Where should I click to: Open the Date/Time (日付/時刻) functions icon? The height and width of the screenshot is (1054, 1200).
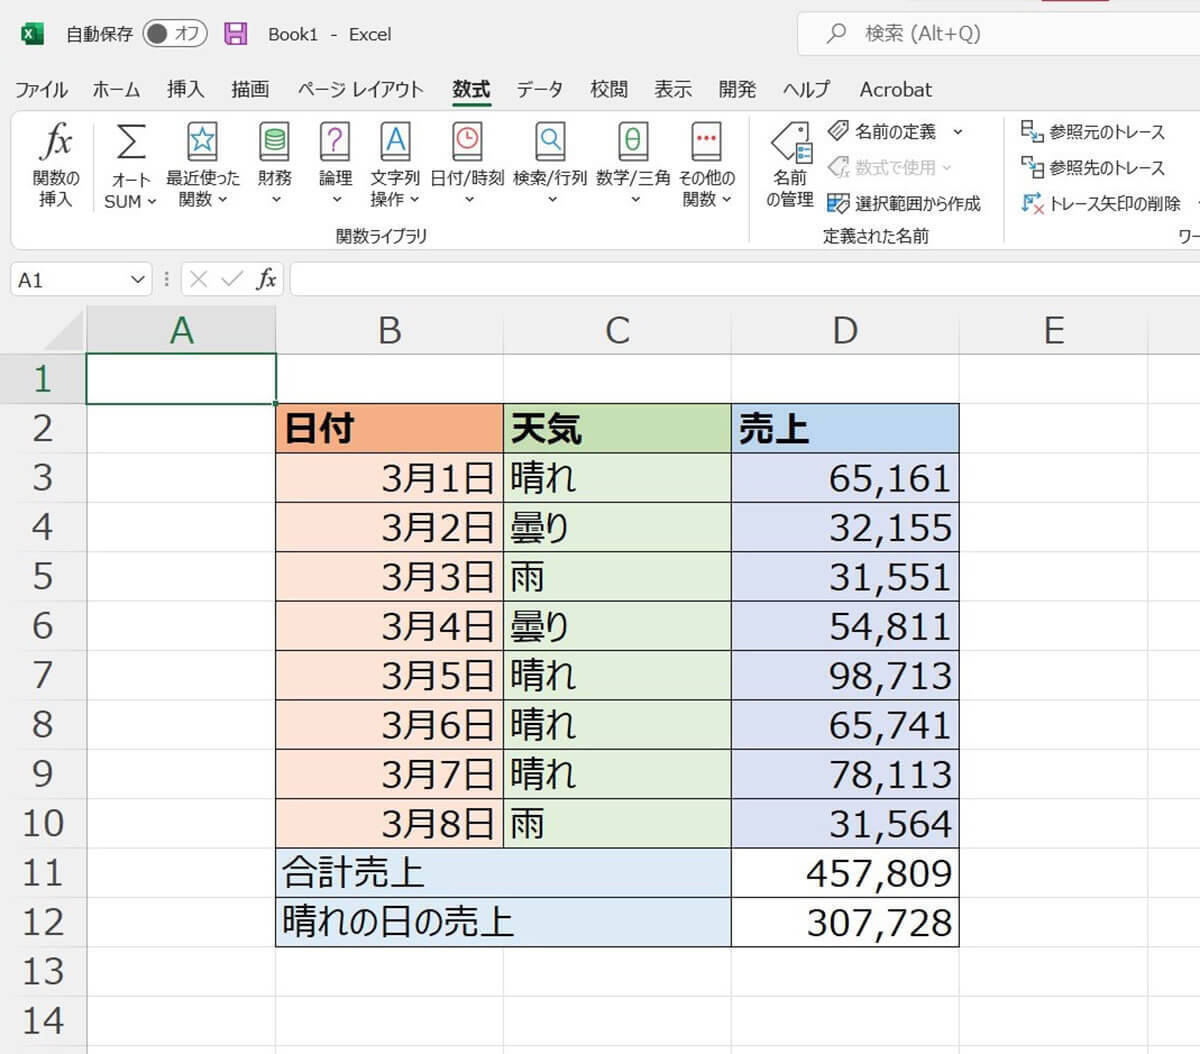click(466, 144)
